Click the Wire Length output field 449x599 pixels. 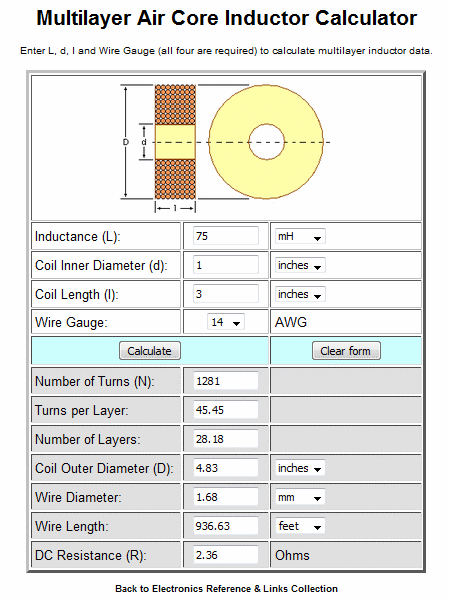pyautogui.click(x=225, y=526)
